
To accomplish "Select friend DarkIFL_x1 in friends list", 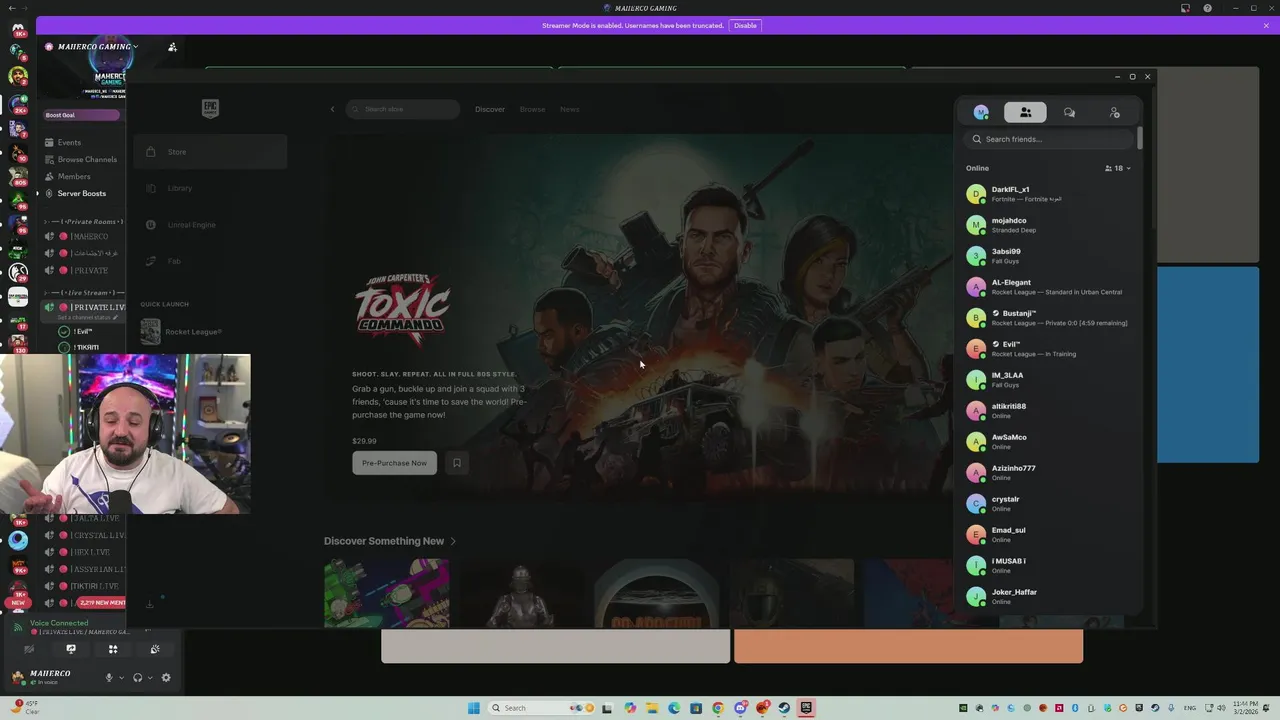I will 1048,194.
